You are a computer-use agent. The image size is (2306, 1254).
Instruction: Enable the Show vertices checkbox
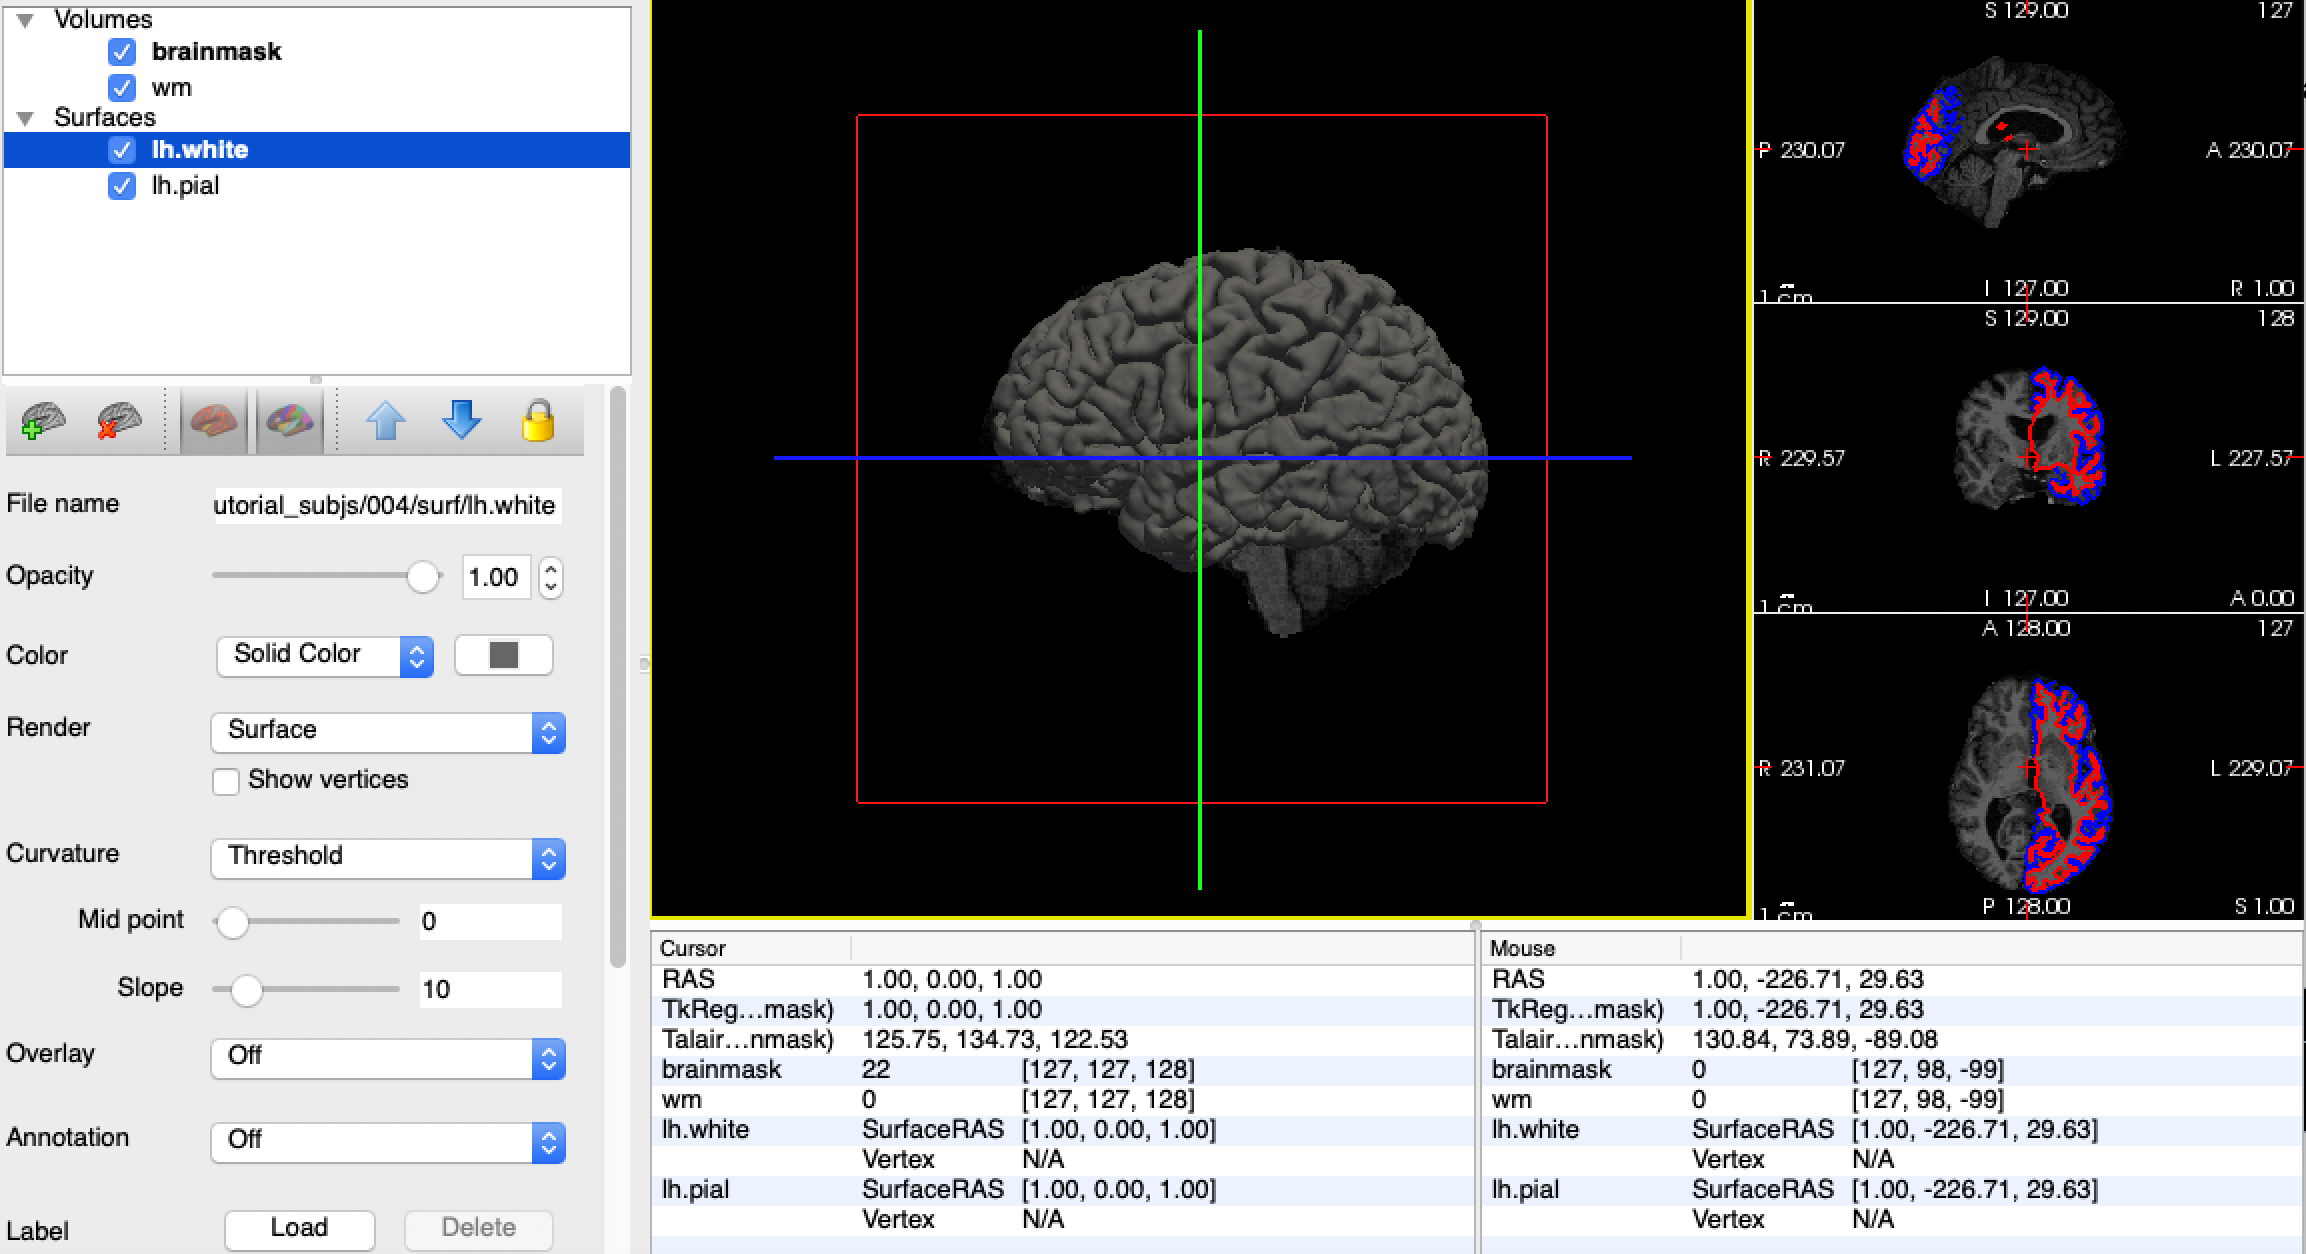tap(226, 781)
